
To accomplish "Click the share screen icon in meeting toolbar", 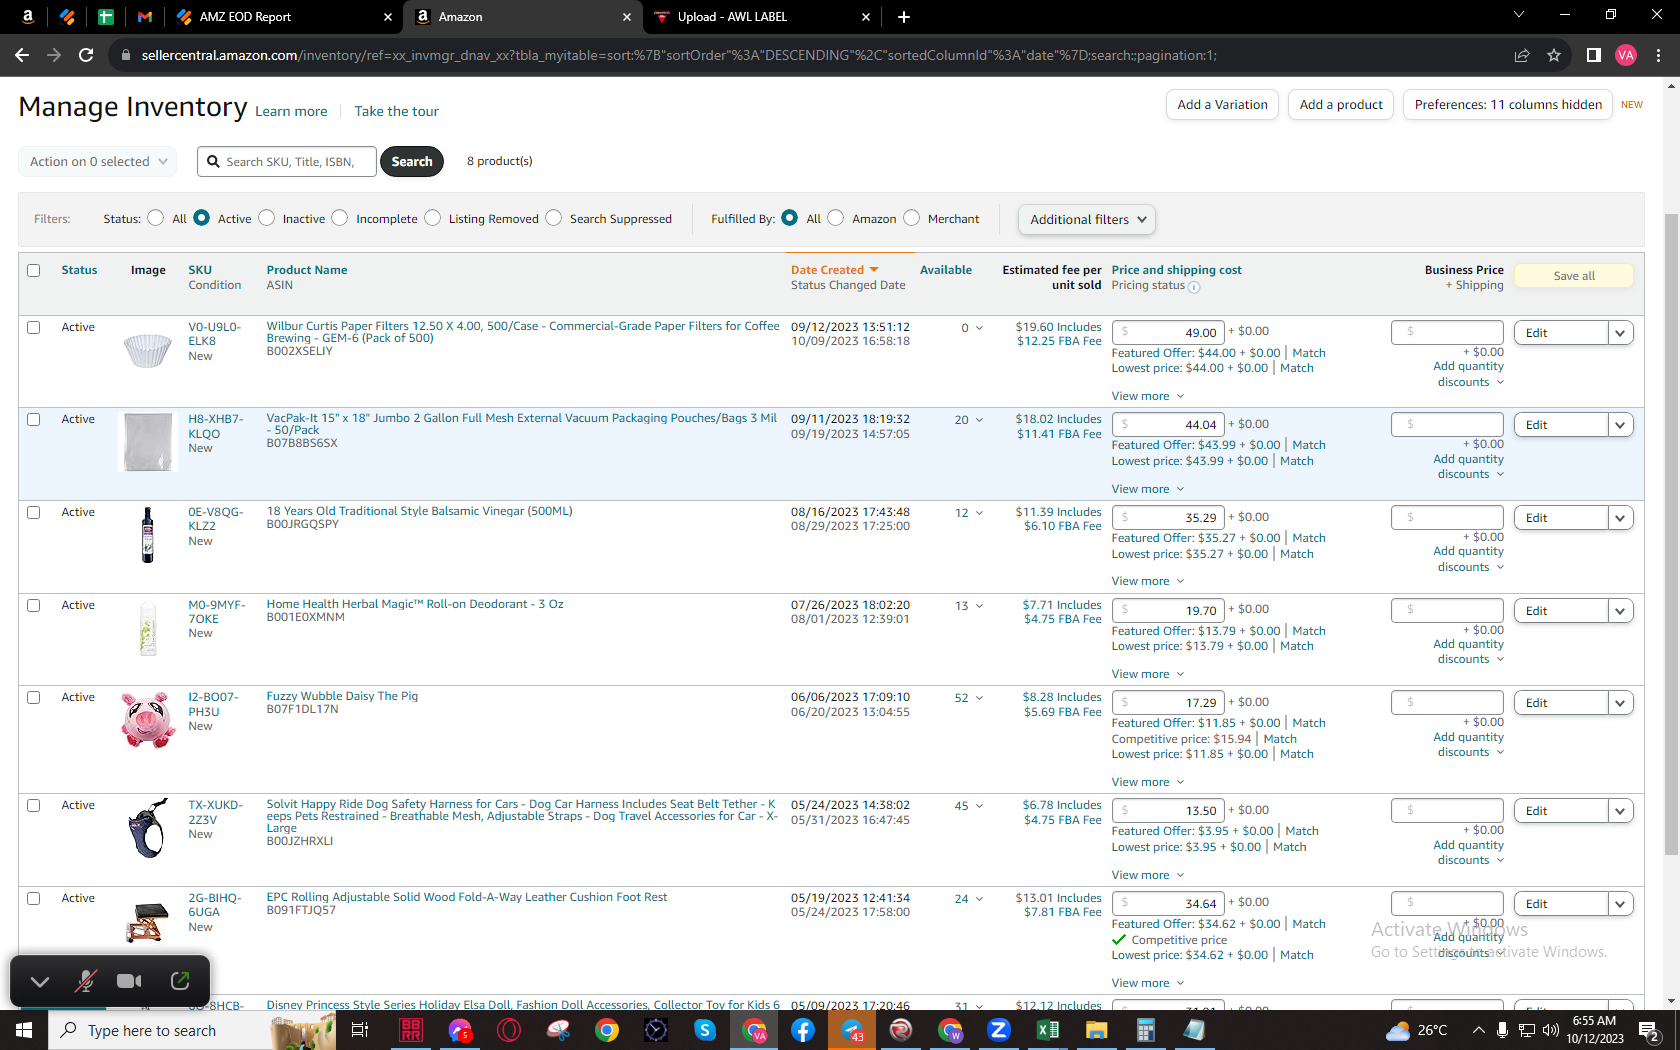I will coord(180,981).
